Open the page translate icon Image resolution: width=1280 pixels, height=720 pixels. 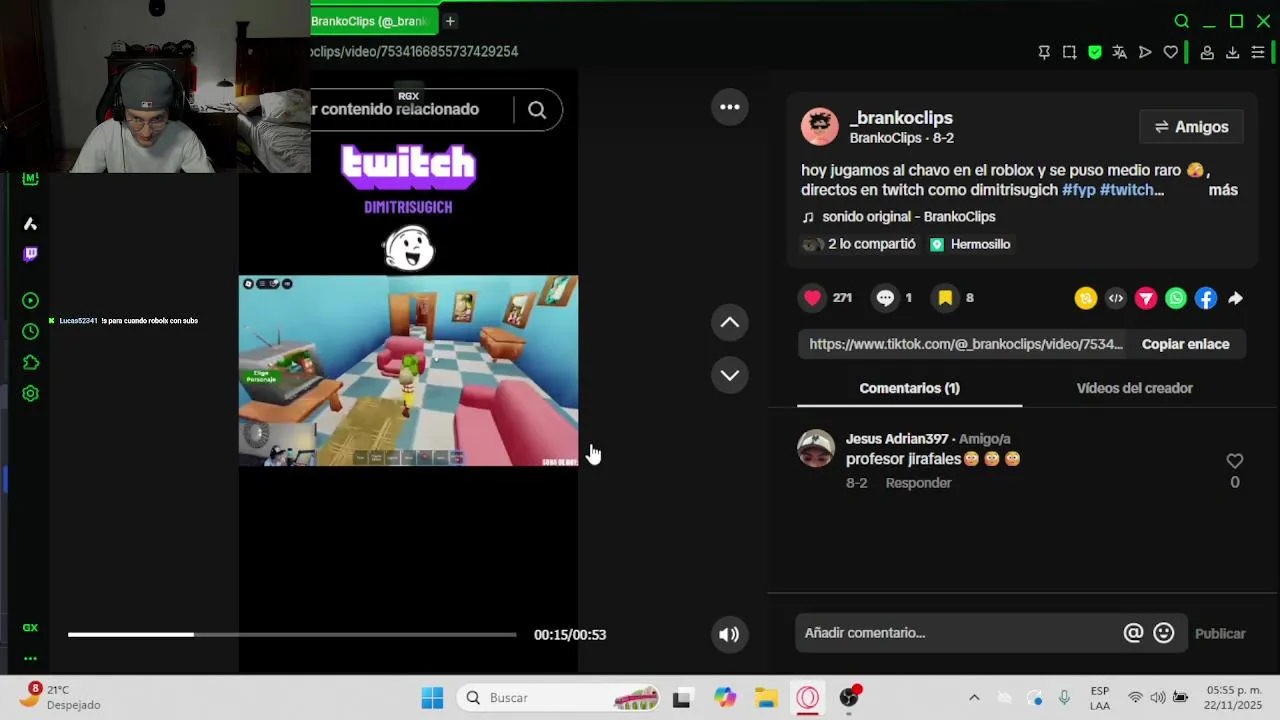[x=1120, y=52]
